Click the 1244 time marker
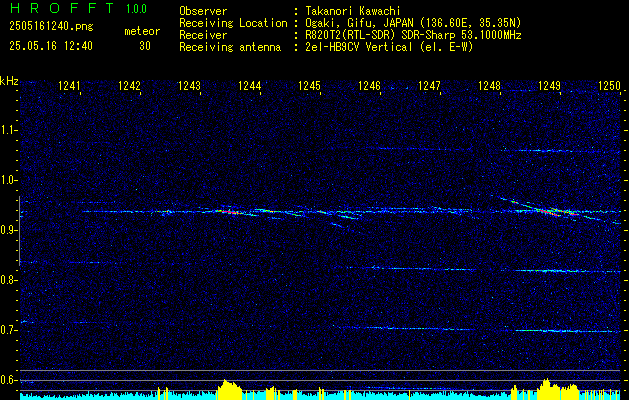Screen dimensions: 629x400 click(250, 86)
